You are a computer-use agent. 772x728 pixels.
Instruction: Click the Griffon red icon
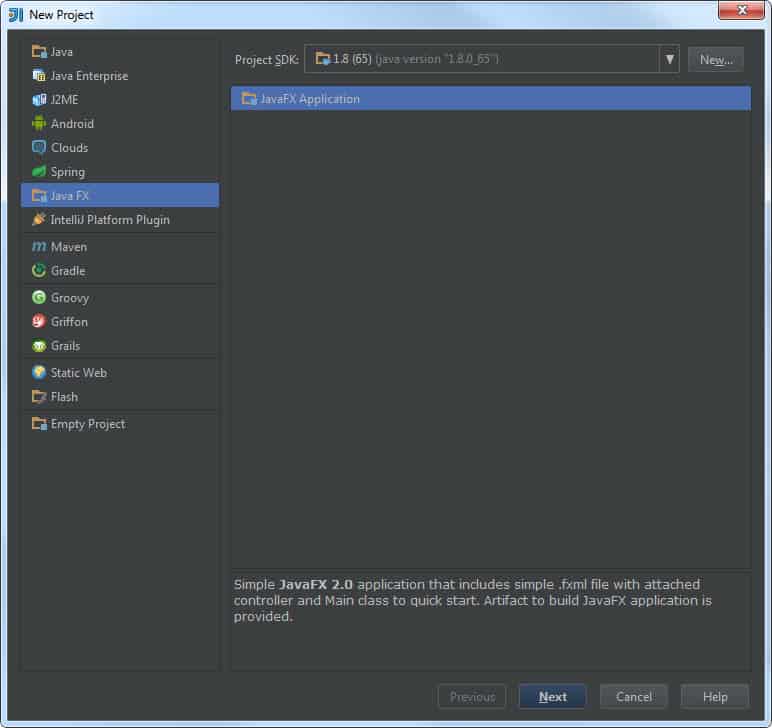tap(39, 321)
